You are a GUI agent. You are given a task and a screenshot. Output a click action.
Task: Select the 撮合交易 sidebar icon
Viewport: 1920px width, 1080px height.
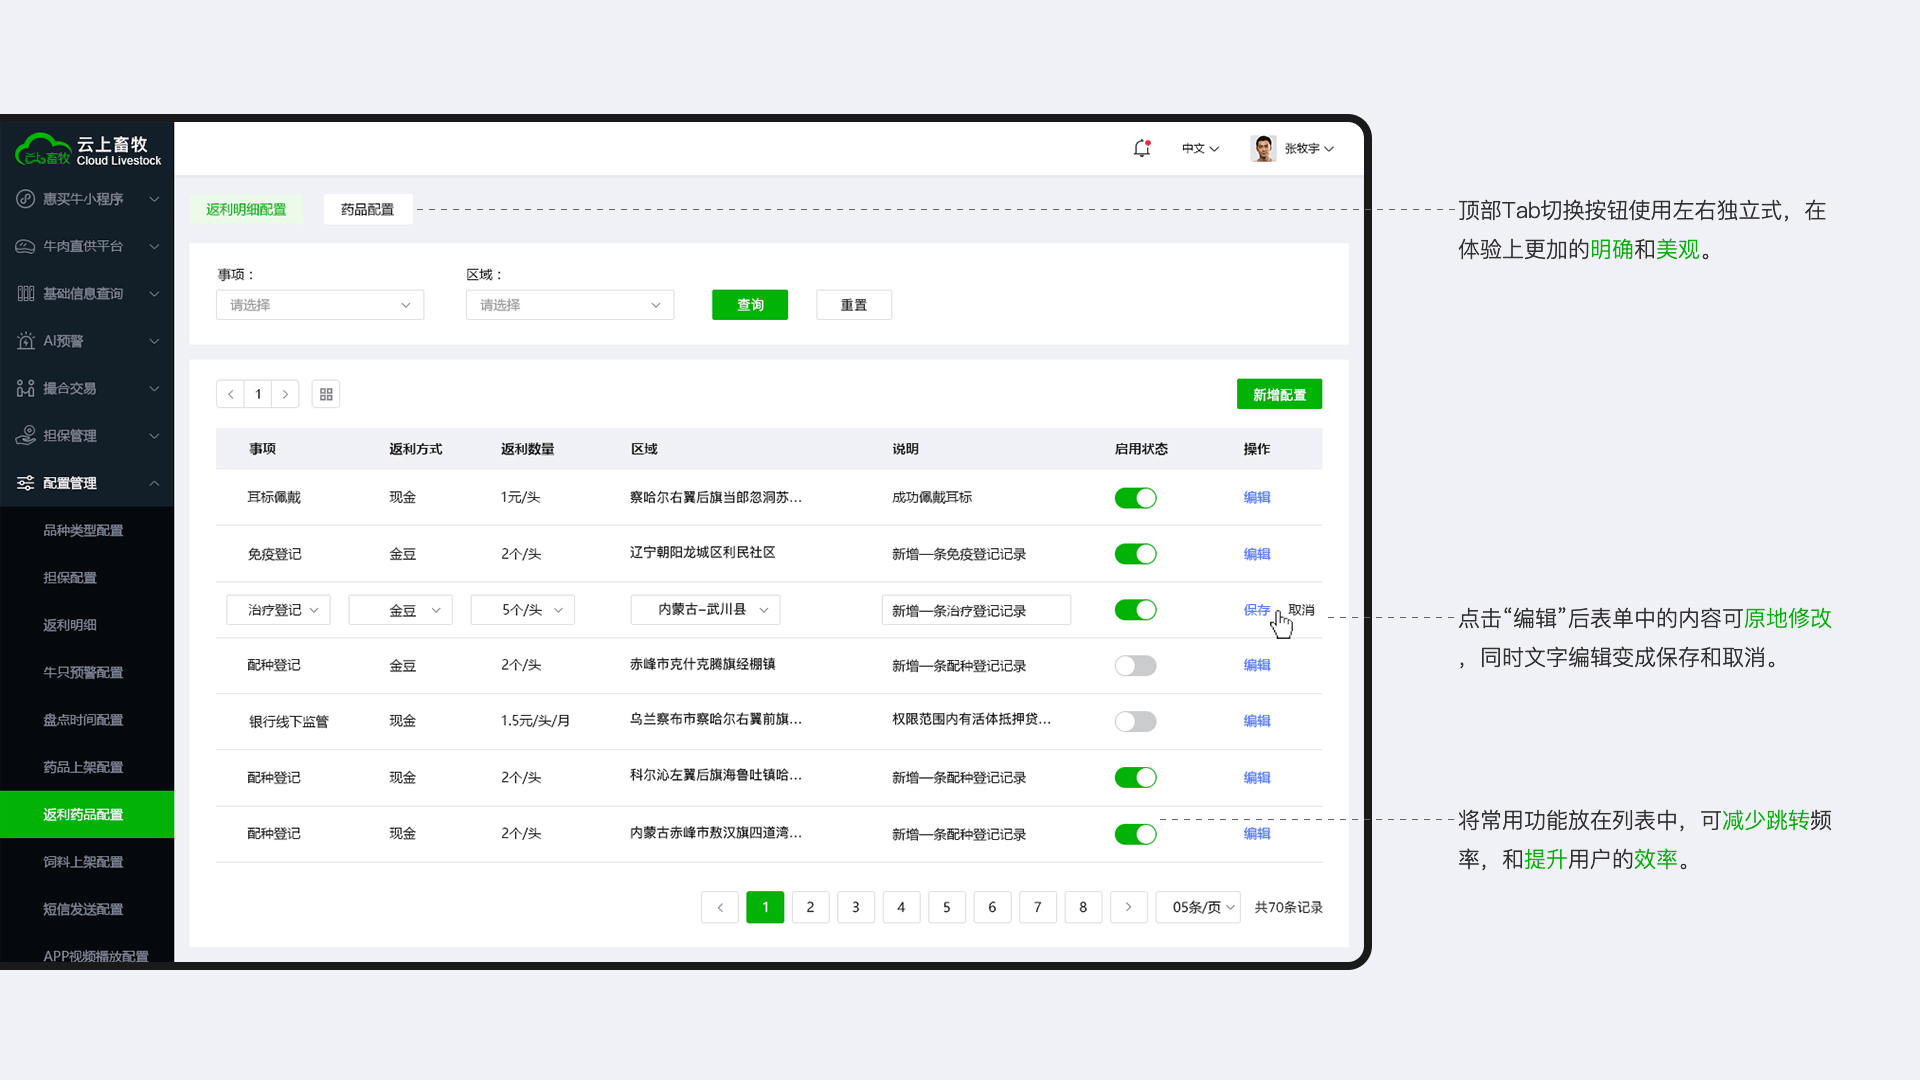coord(25,388)
